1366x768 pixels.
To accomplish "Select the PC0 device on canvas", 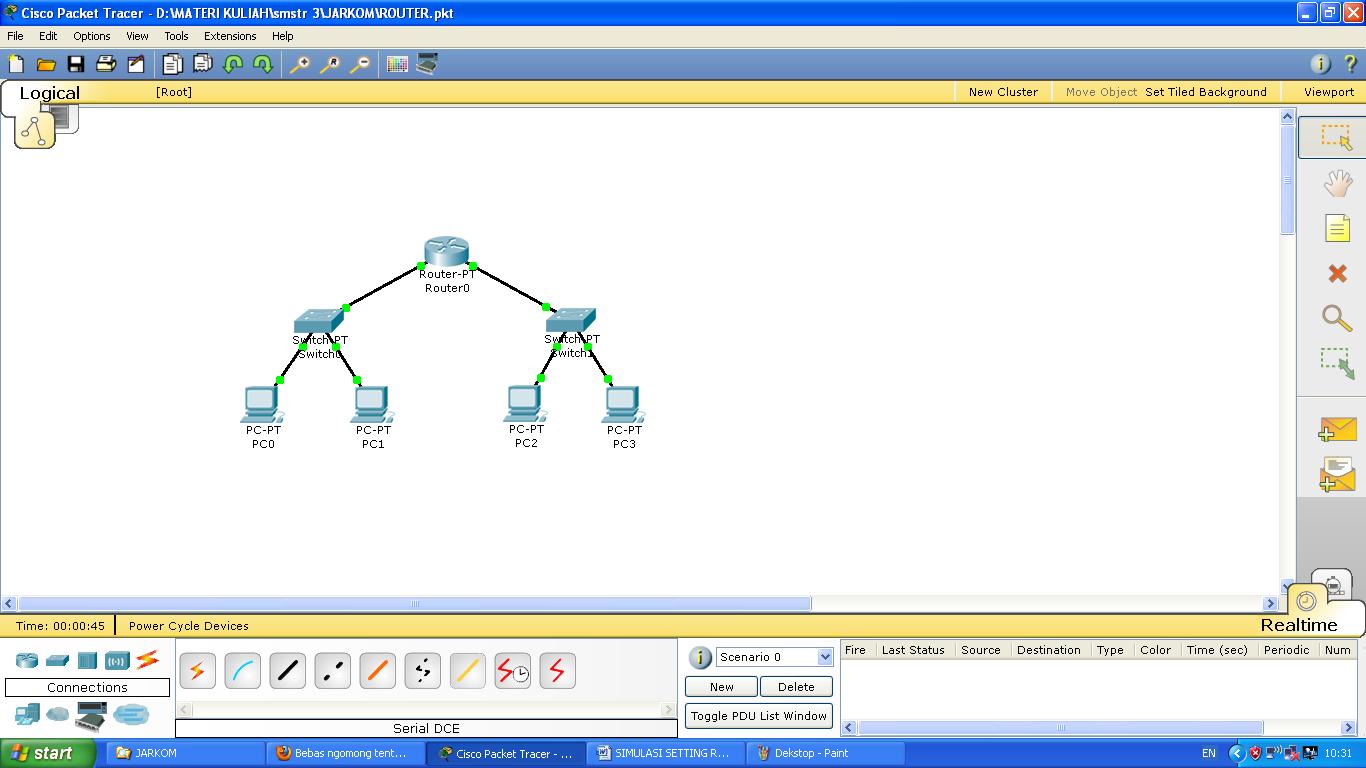I will [262, 405].
